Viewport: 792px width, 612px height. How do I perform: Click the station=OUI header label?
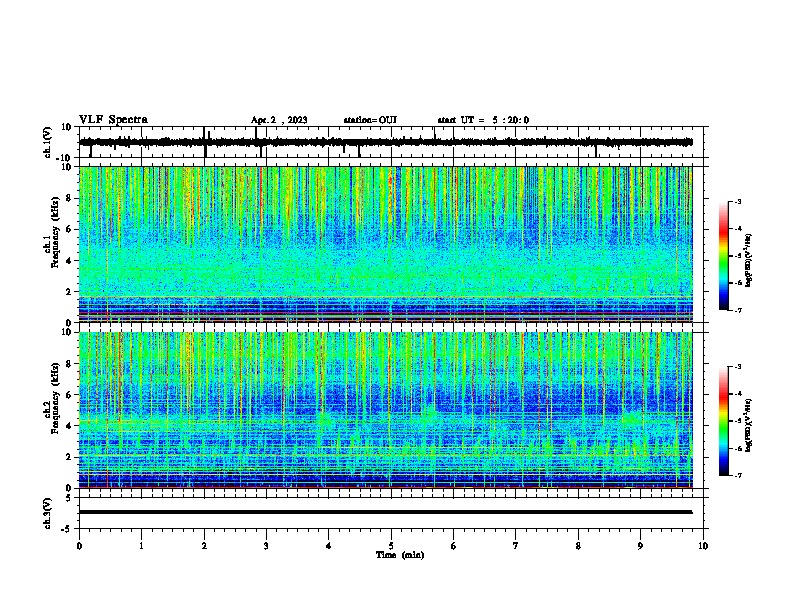(x=370, y=120)
